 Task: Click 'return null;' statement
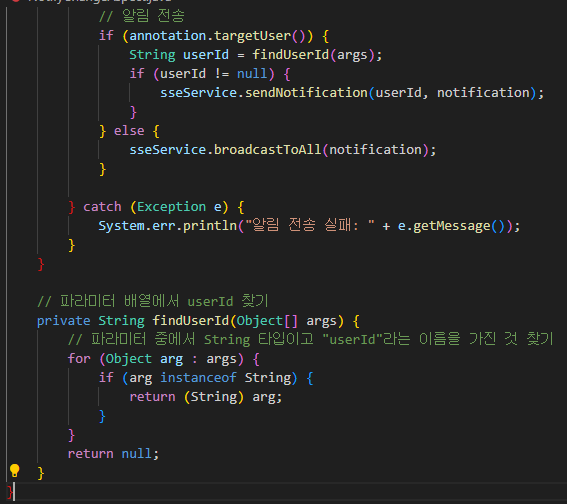point(113,454)
